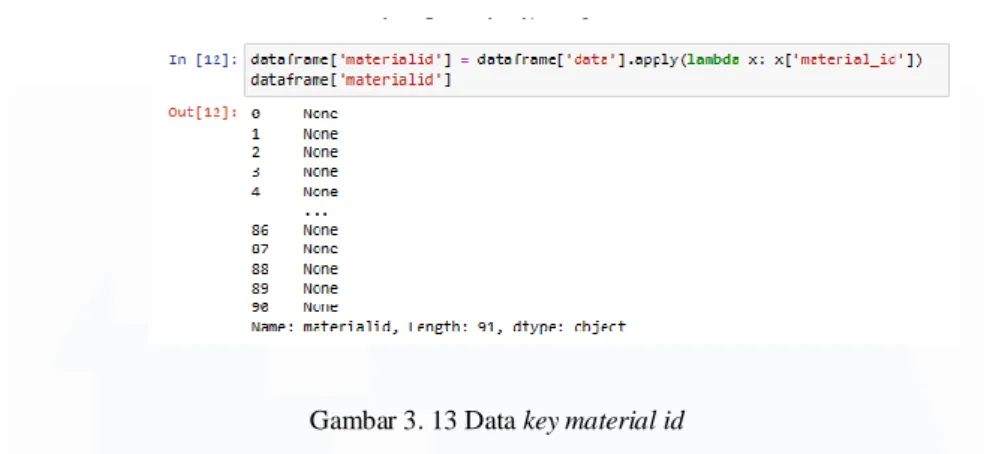Click the second code line dataframe['materialid']
999x454 pixels.
[351, 80]
